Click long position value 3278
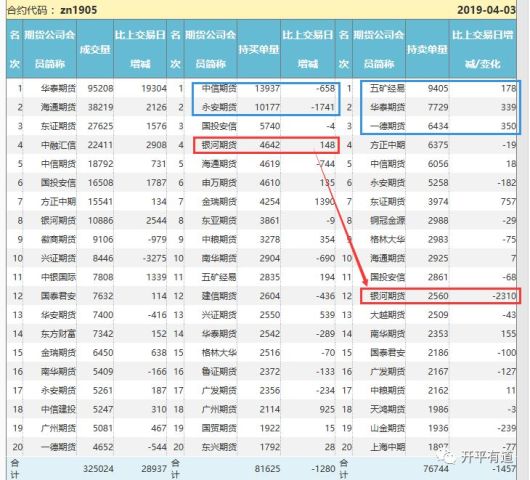Screen dimensions: 530x480 point(269,240)
